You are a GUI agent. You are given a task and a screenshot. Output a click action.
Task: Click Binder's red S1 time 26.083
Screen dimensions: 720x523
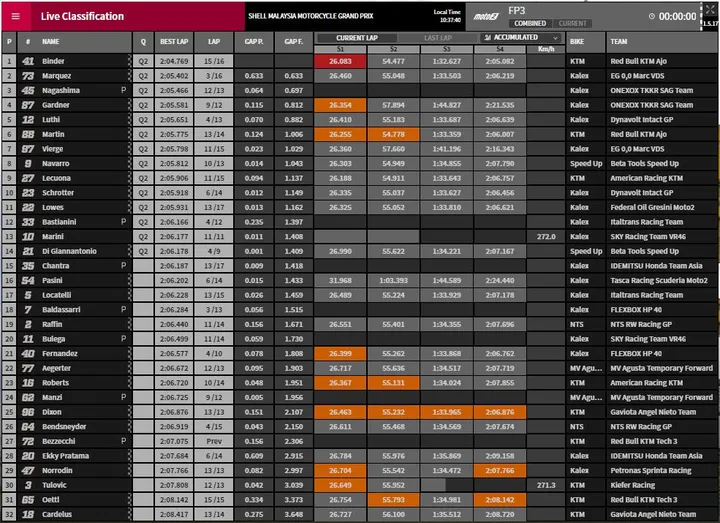pyautogui.click(x=340, y=61)
